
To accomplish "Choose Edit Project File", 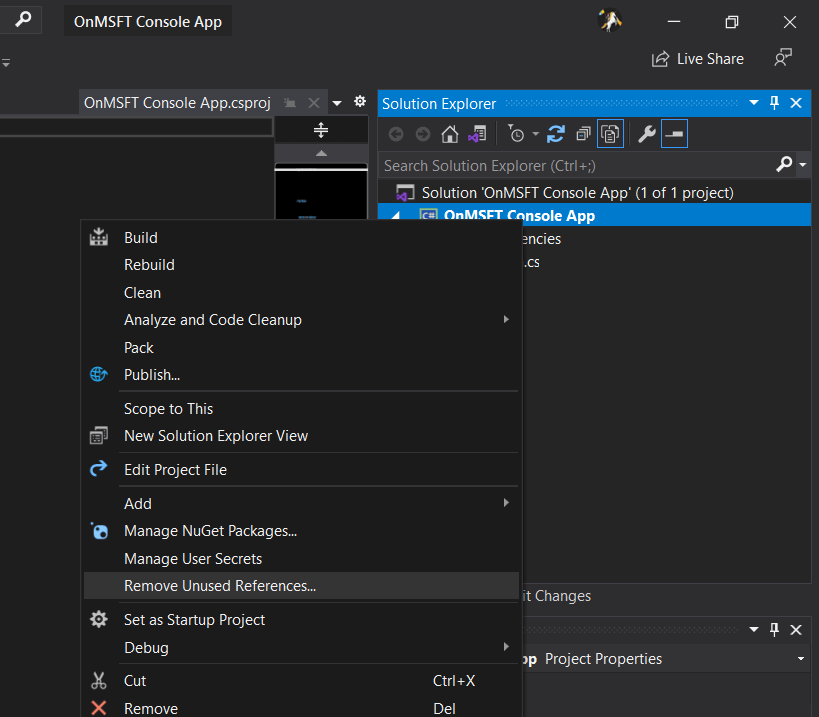I will click(301, 469).
